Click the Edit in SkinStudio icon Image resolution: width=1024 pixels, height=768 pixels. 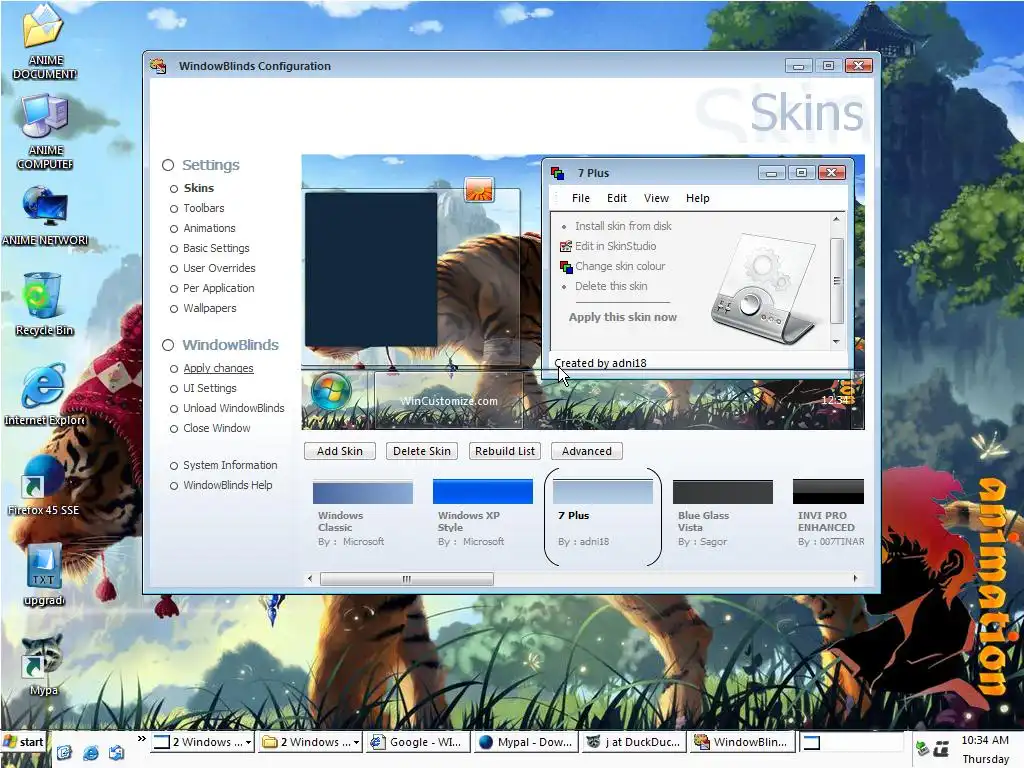pos(566,246)
